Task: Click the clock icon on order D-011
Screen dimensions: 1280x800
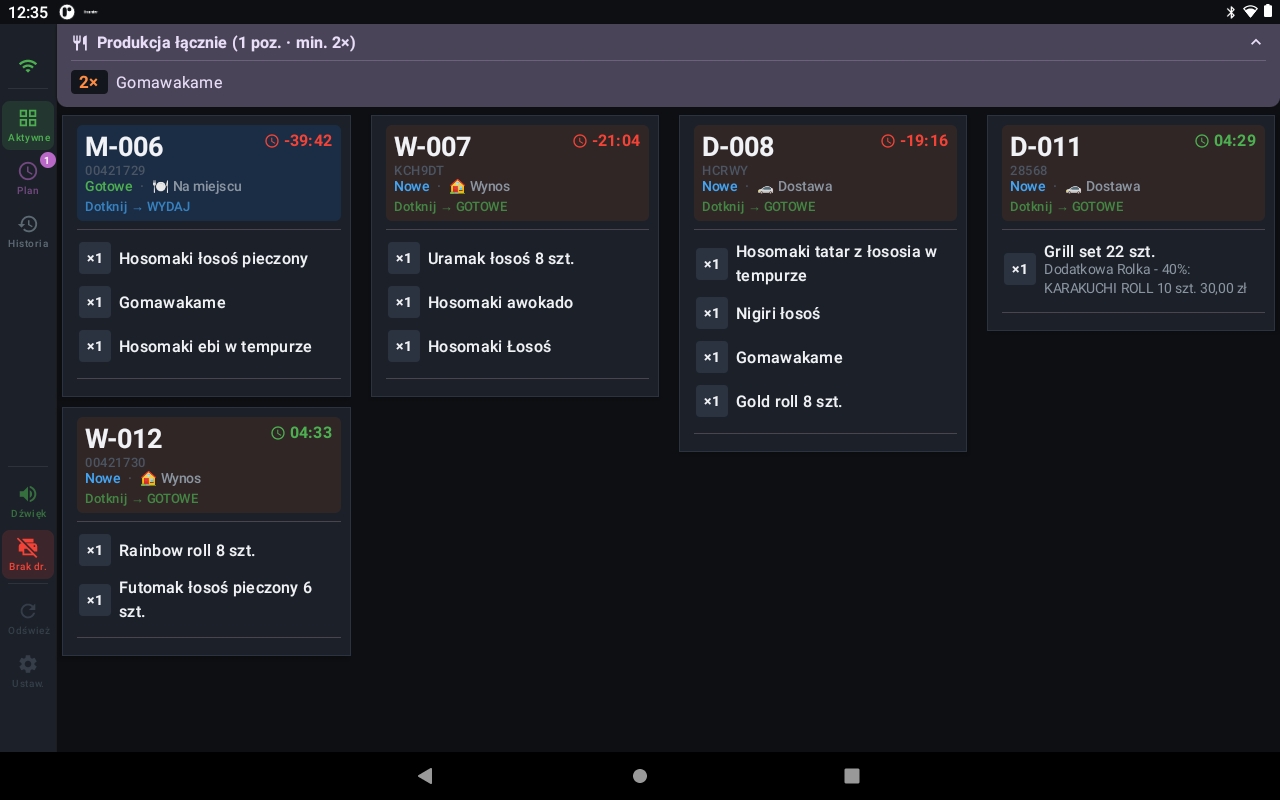Action: (1201, 141)
